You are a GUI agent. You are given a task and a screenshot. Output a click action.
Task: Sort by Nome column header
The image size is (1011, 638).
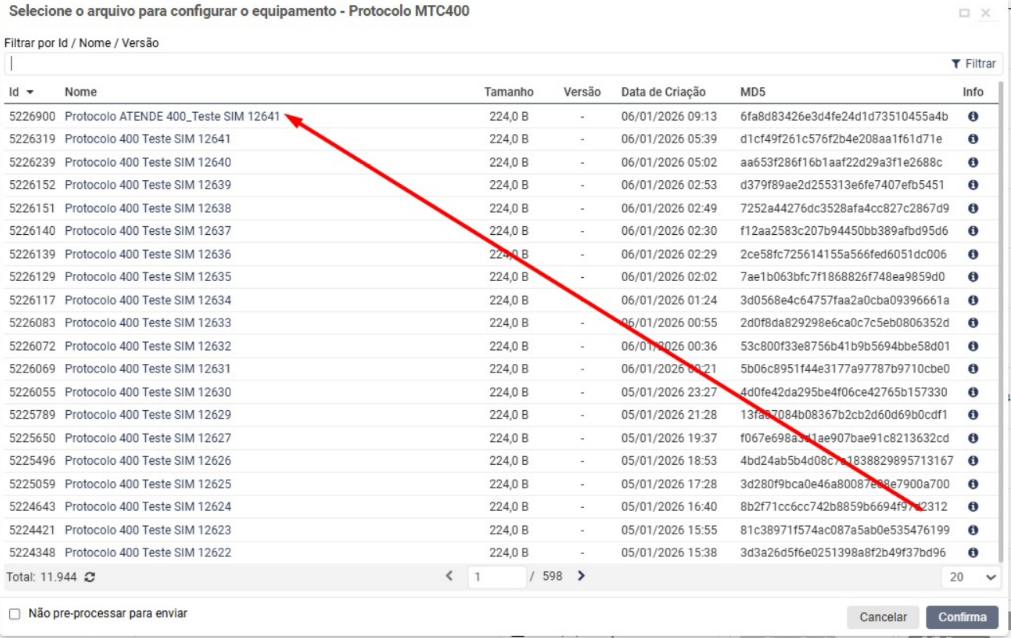[81, 92]
